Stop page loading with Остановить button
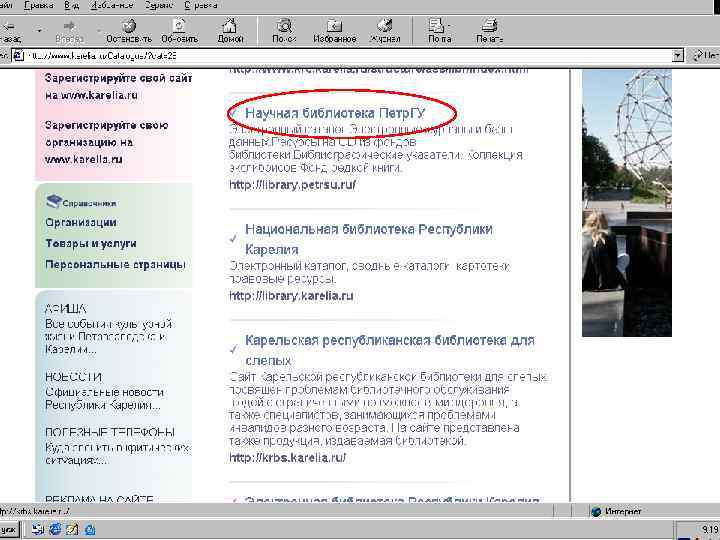 tap(129, 30)
